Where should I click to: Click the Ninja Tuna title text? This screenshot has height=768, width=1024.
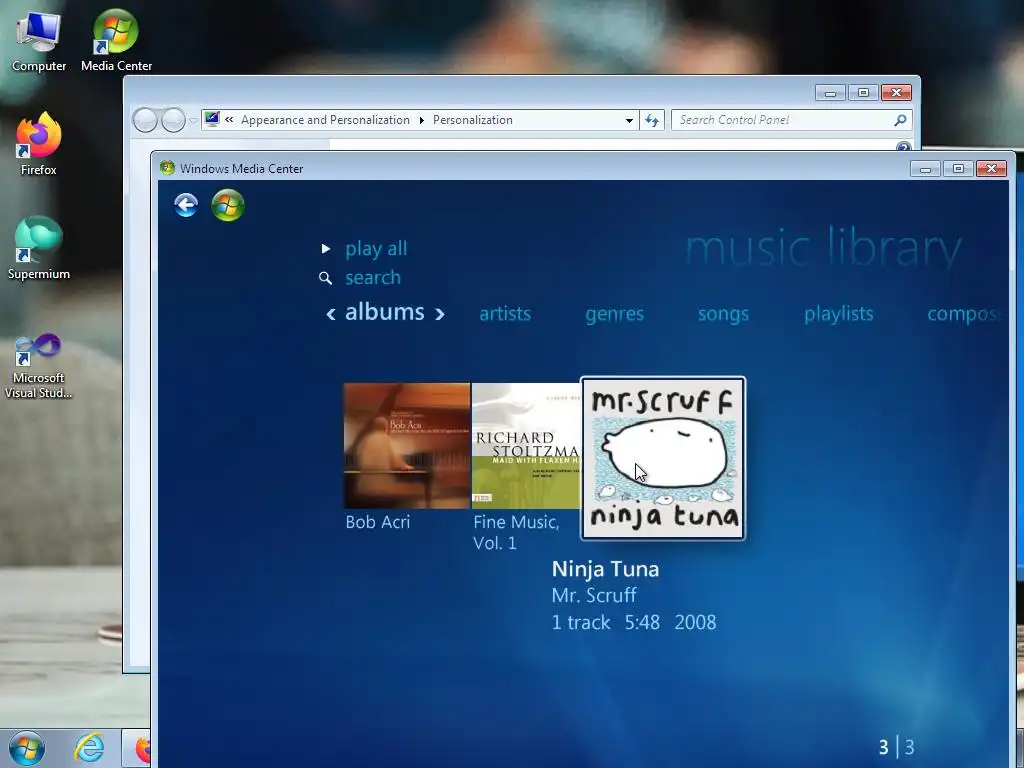click(x=605, y=569)
